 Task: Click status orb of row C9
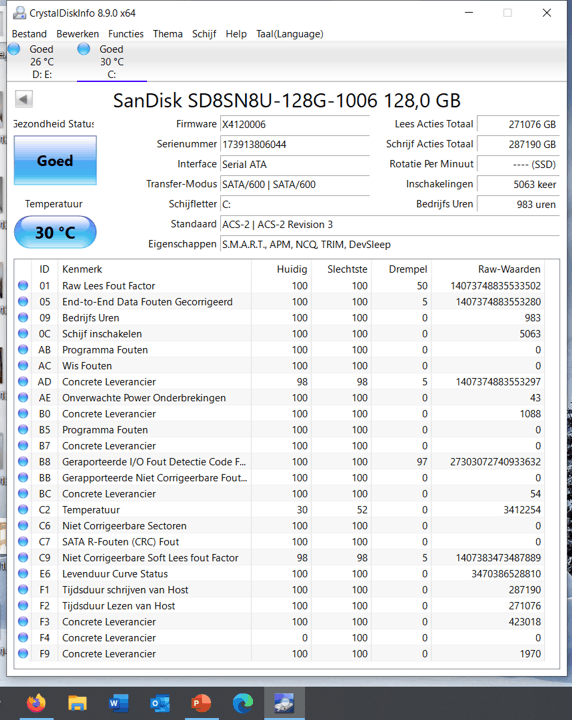[x=23, y=558]
